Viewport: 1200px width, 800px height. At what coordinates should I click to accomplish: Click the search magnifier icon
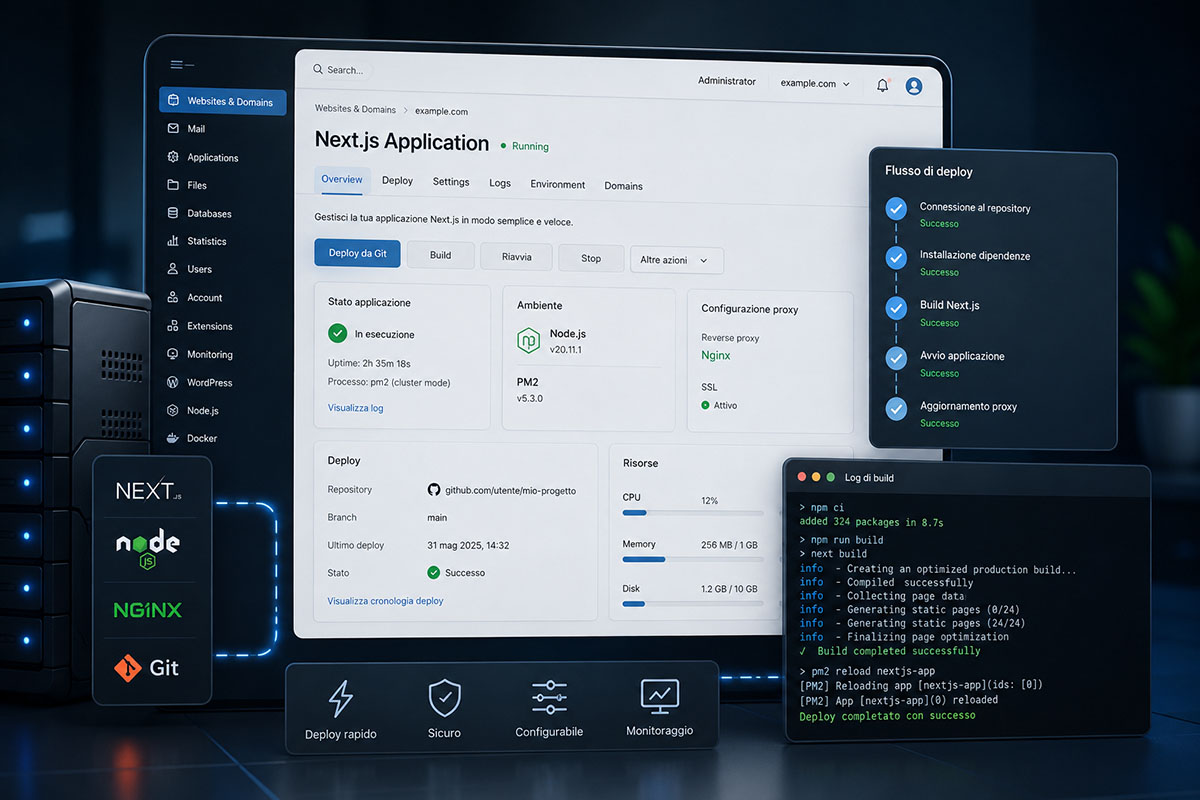pyautogui.click(x=318, y=69)
